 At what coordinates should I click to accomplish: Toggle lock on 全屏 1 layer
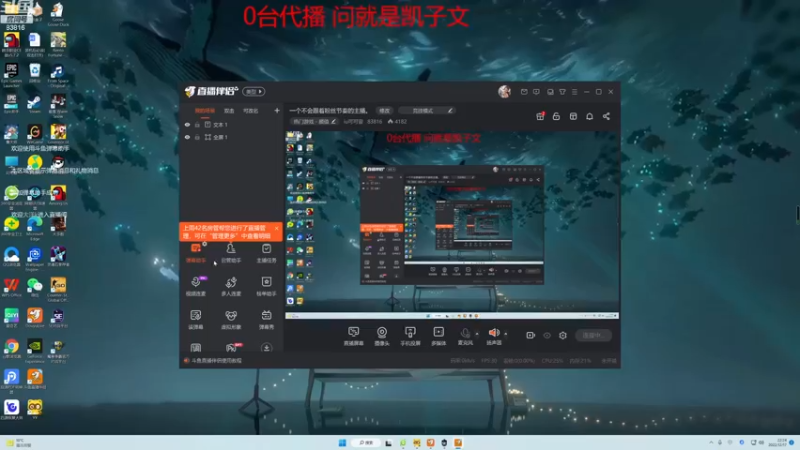coord(197,137)
